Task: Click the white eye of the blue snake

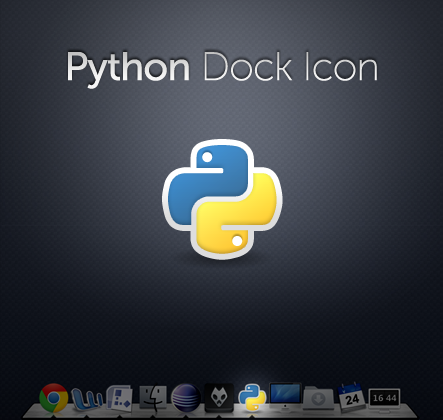Action: click(207, 157)
